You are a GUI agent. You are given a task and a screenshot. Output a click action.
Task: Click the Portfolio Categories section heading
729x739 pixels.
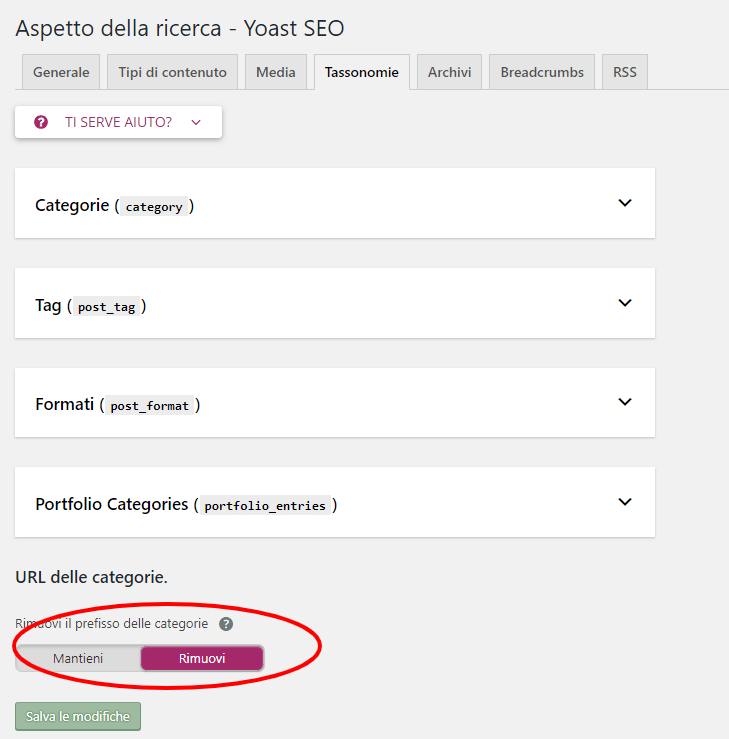tap(112, 504)
